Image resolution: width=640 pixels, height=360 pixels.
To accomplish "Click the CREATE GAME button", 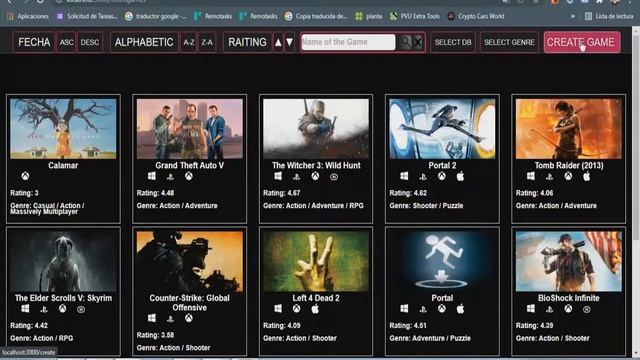I will click(x=582, y=42).
